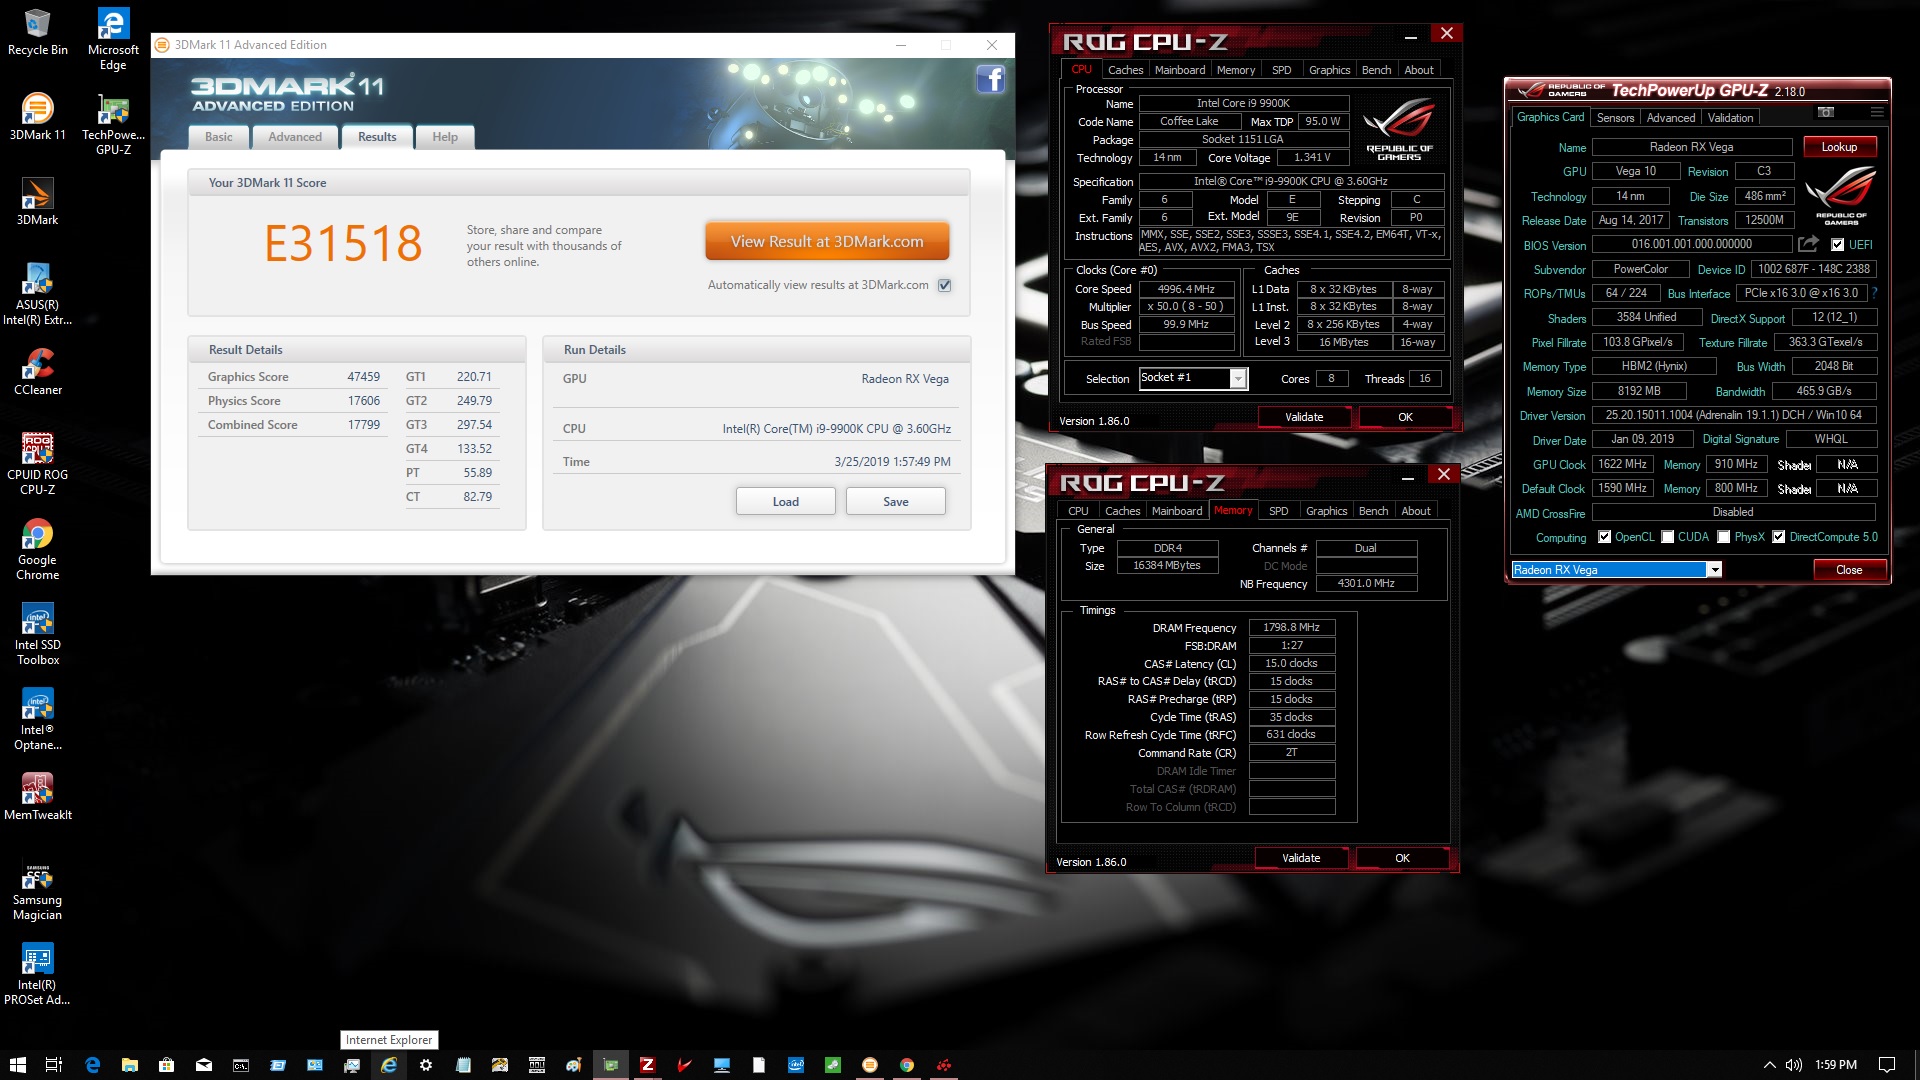The width and height of the screenshot is (1920, 1080).
Task: Toggle the PhysX checkbox in GPU-Z
Action: point(1723,537)
